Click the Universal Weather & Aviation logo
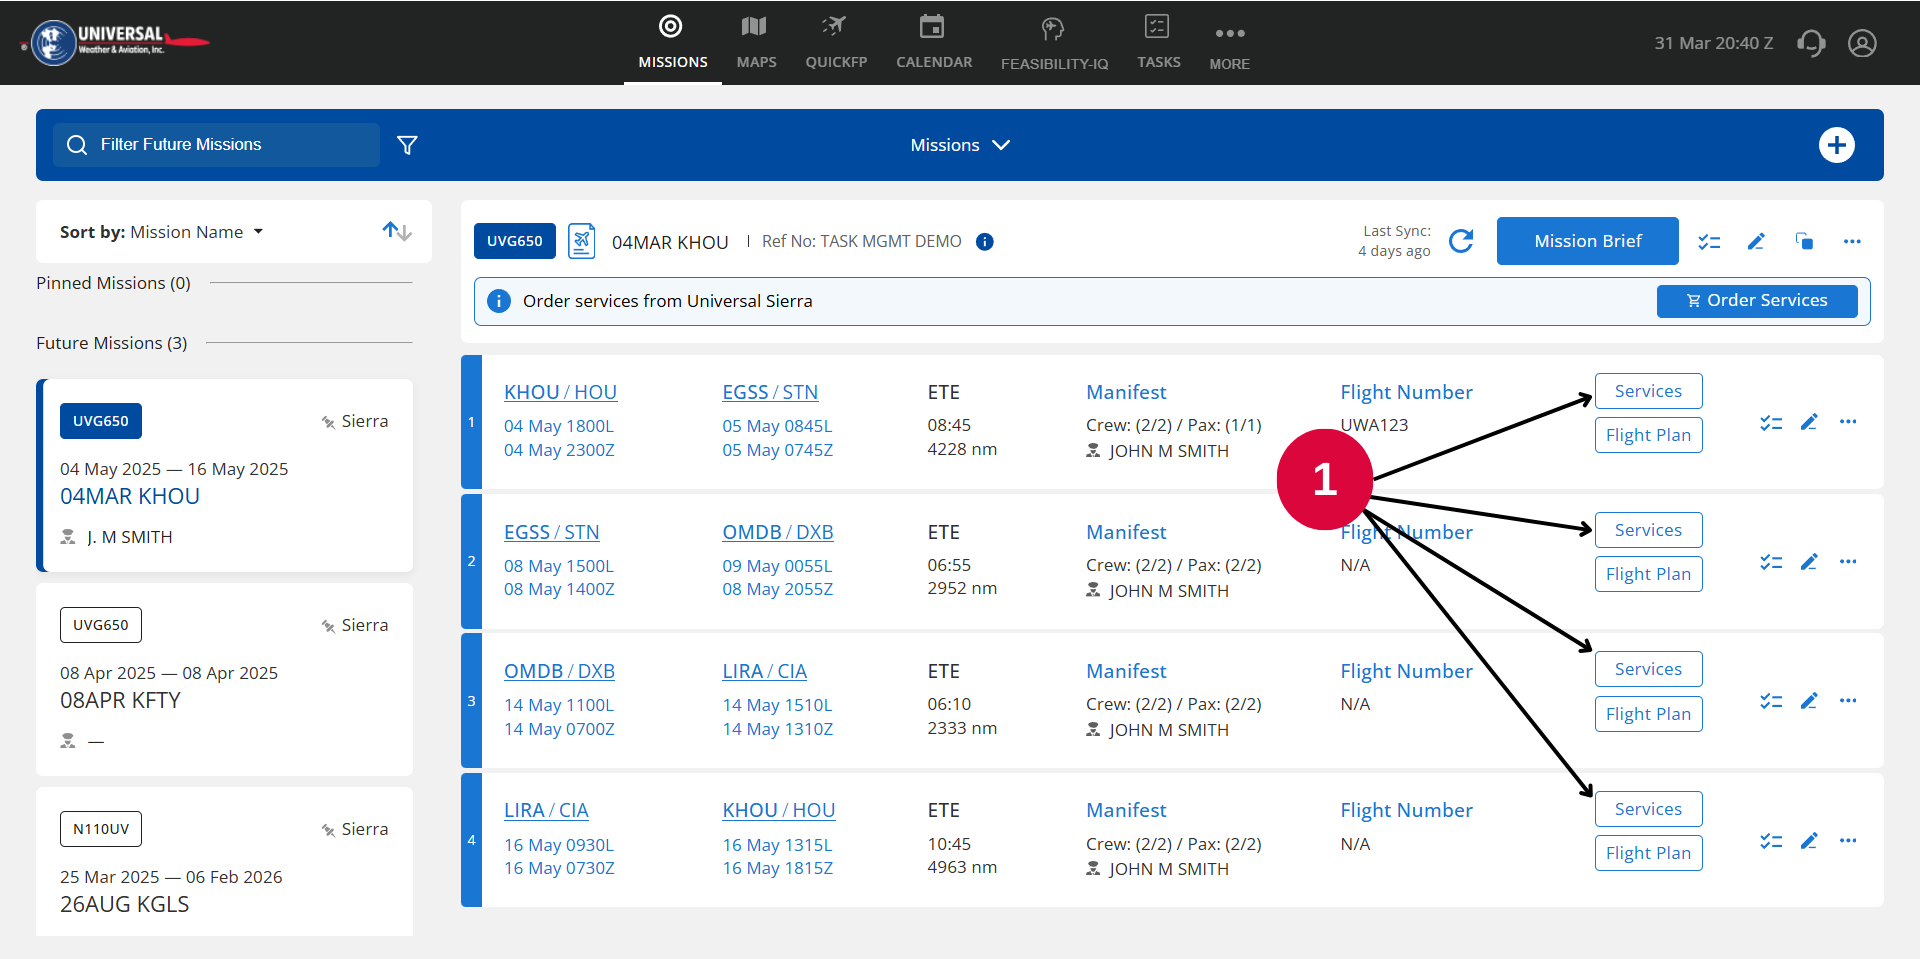 117,42
